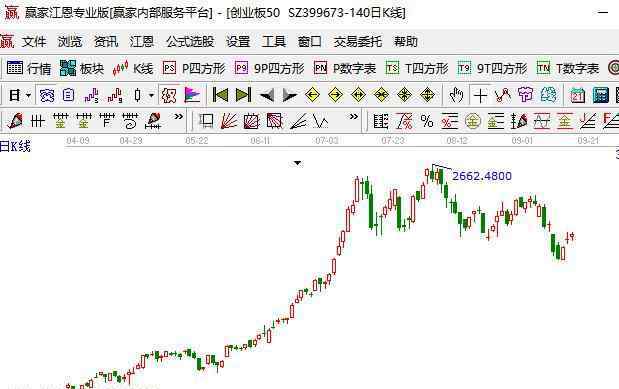This screenshot has height=389, width=619.
Task: Click the clipboard document icon
Action: click(x=68, y=95)
